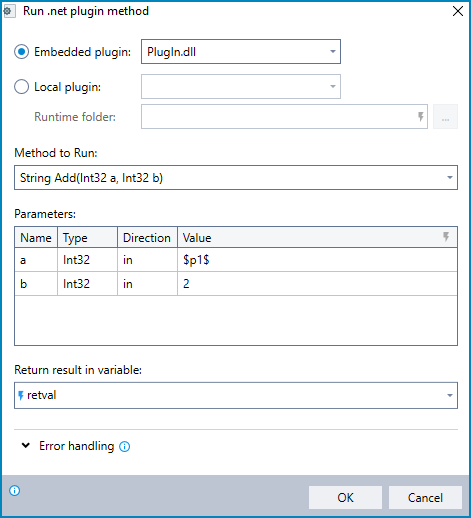471x518 pixels.
Task: Close the Run .net plugin method dialog
Action: pyautogui.click(x=458, y=11)
